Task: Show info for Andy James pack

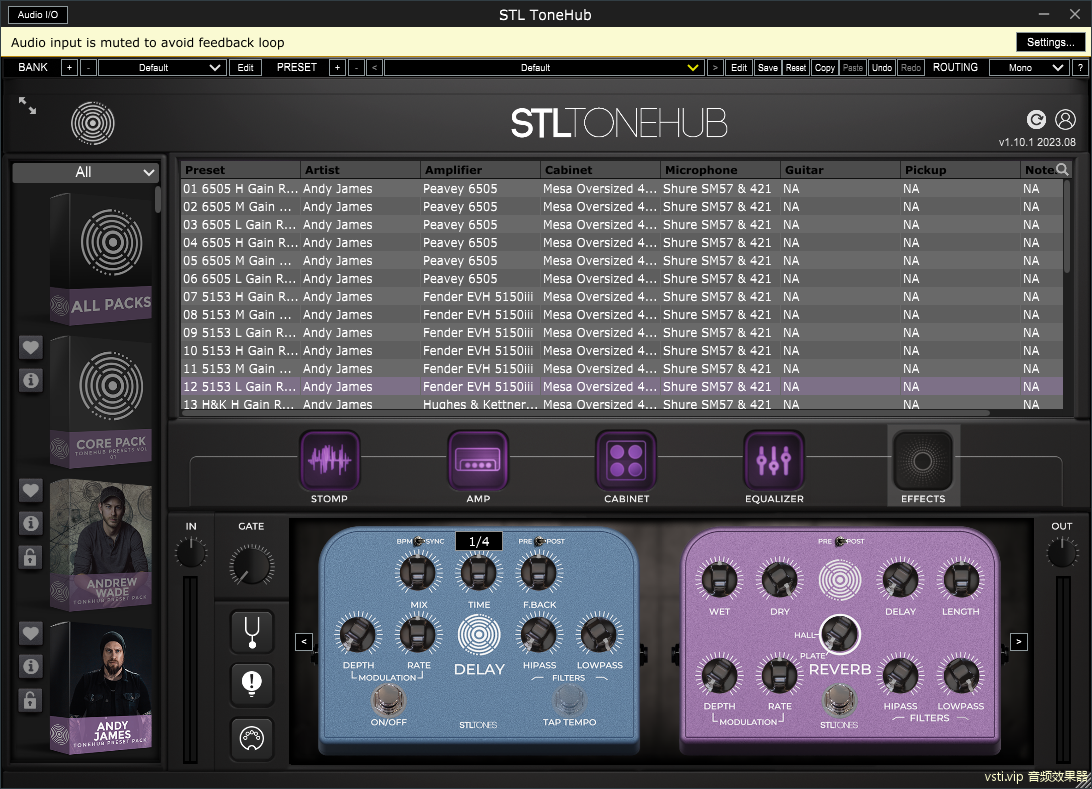Action: click(31, 666)
